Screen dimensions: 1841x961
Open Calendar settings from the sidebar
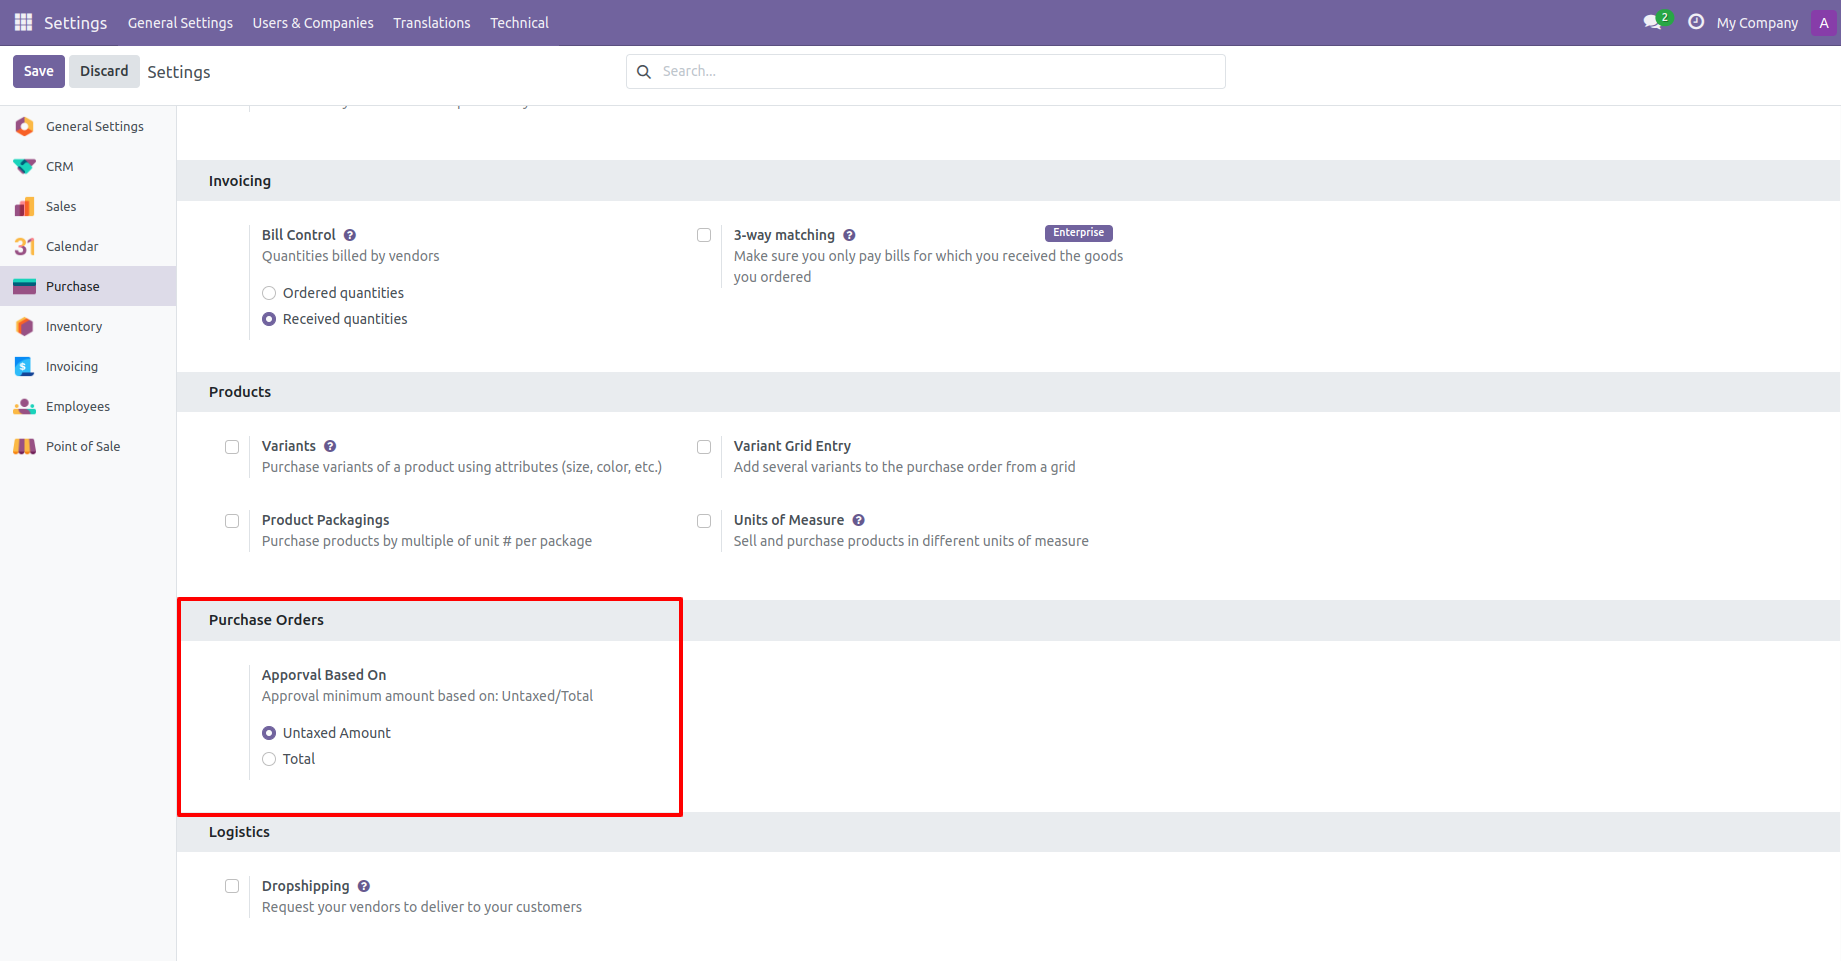pos(72,246)
